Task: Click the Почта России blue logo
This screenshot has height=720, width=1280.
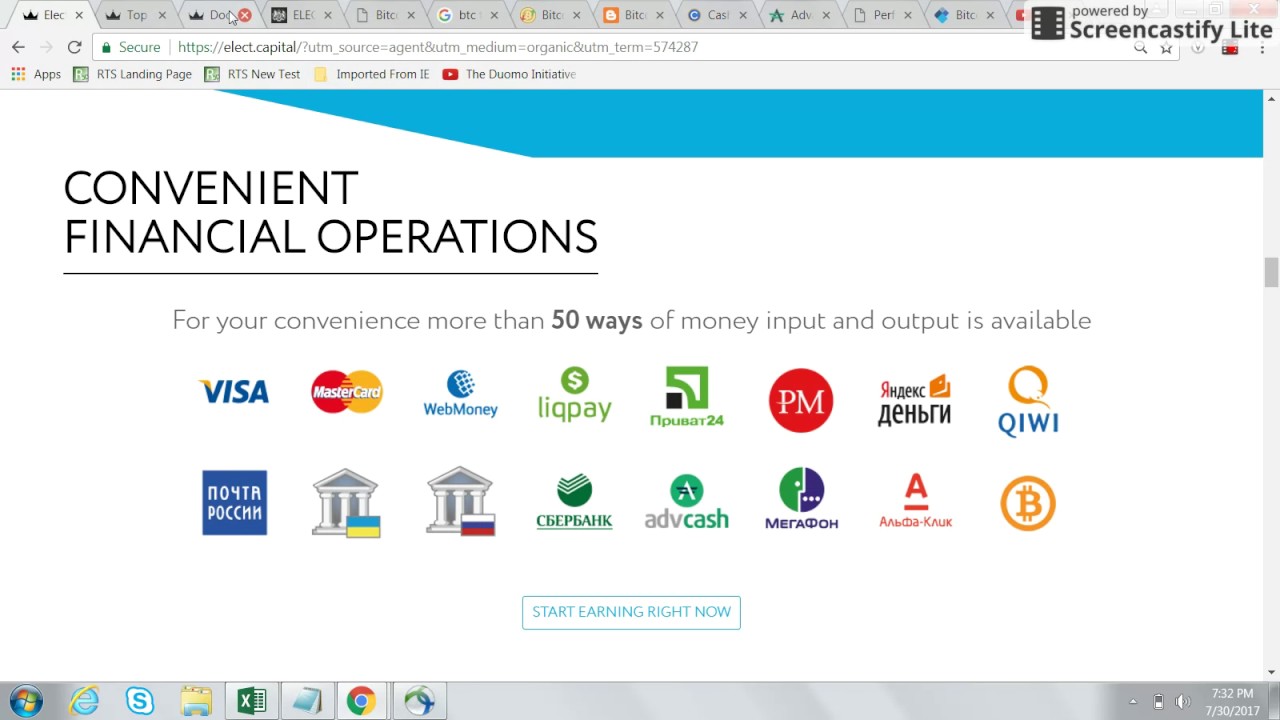Action: point(234,503)
